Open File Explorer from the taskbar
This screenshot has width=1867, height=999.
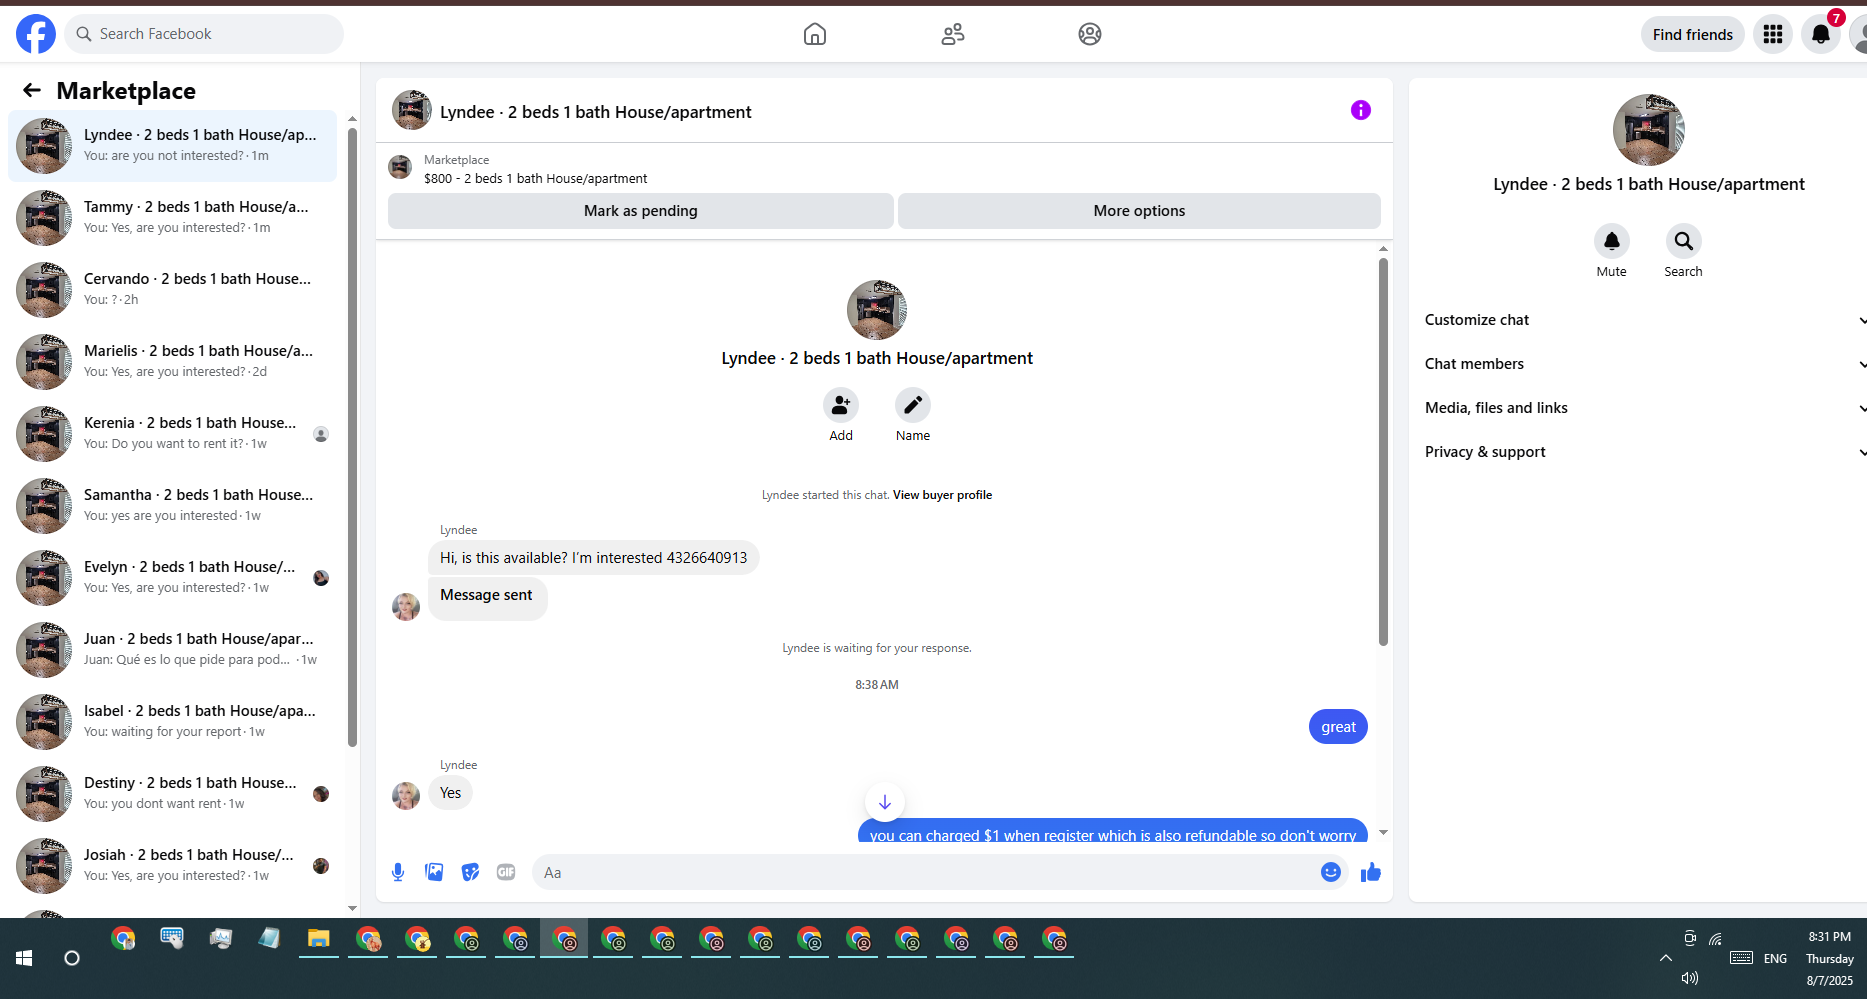pos(319,939)
